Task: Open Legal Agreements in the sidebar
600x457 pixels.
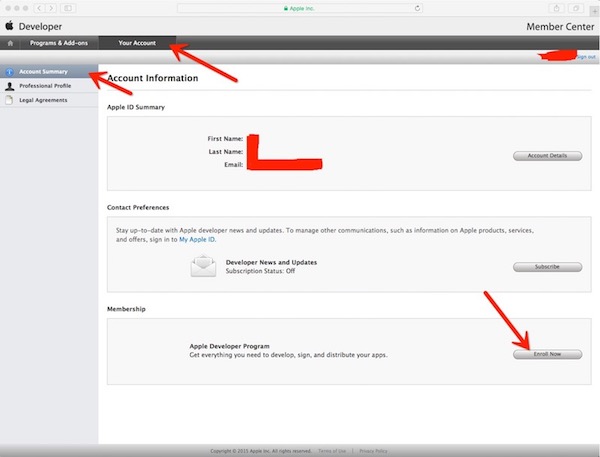Action: (45, 101)
